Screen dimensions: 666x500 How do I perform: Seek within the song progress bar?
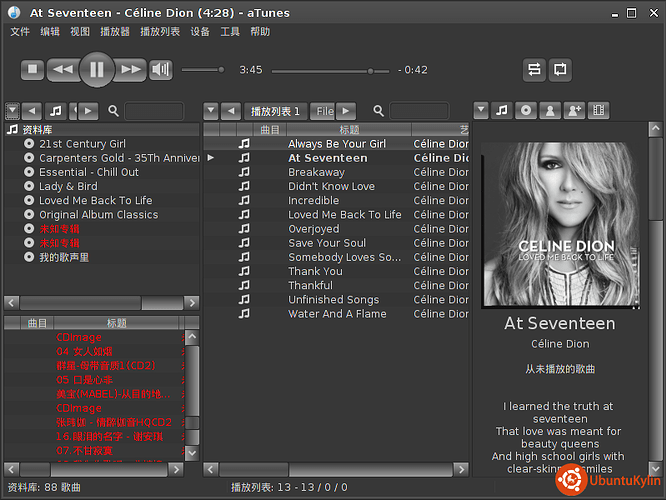pos(330,71)
